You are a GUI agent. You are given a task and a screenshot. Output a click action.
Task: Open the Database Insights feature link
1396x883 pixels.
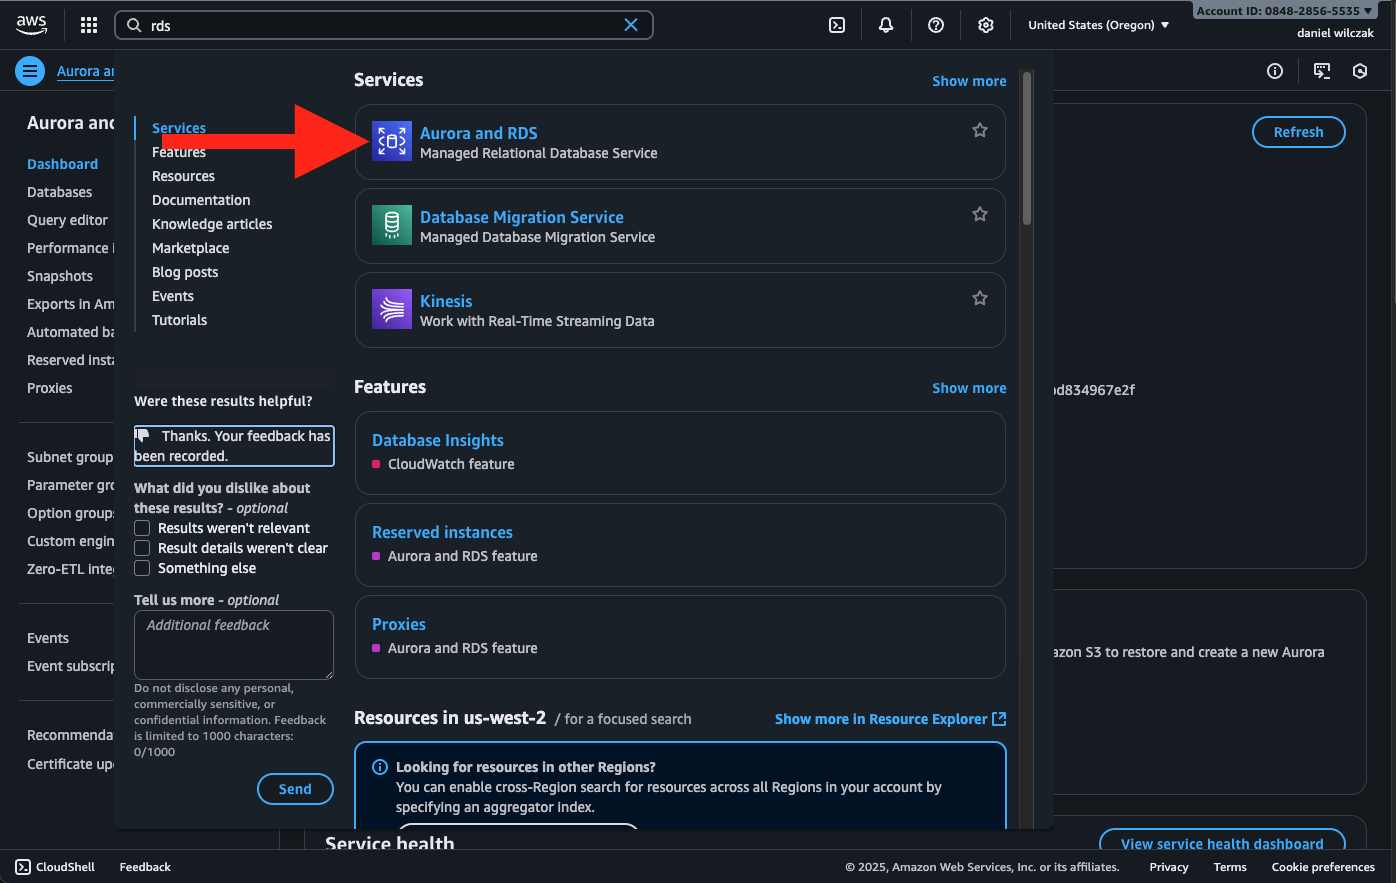[438, 440]
